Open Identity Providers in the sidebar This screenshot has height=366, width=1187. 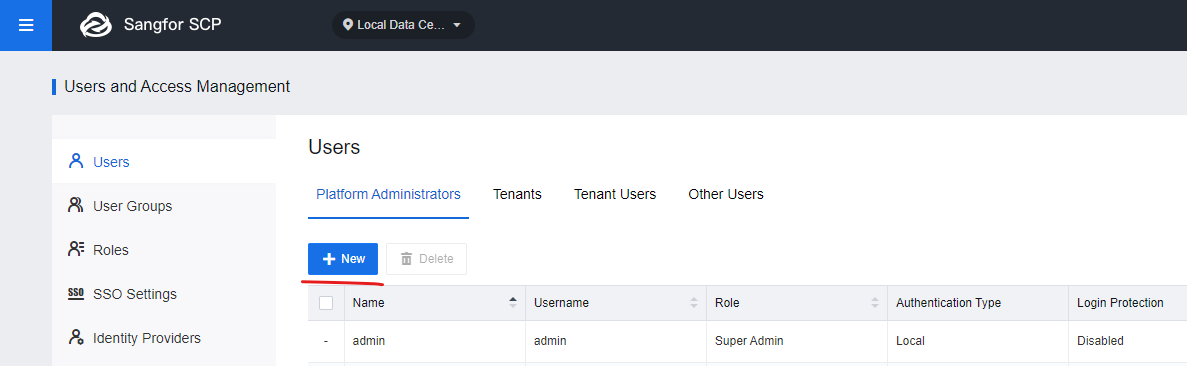[164, 337]
